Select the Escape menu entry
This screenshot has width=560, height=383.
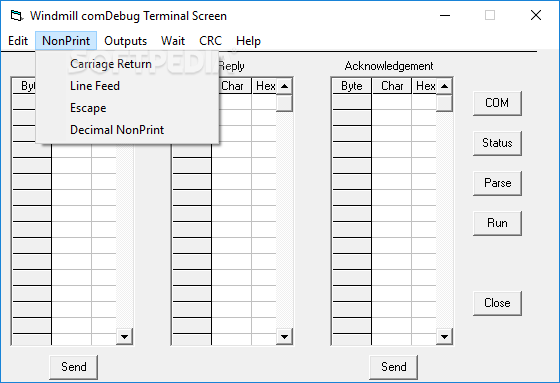[x=128, y=108]
